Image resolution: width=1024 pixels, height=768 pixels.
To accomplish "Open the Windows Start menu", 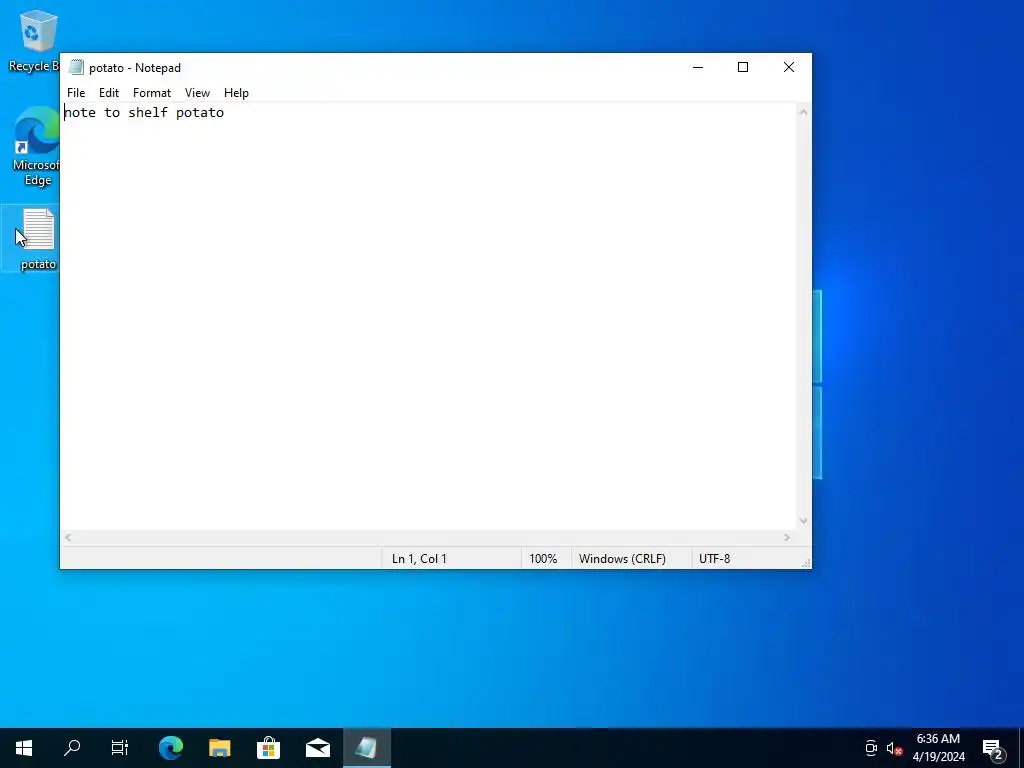I will click(24, 748).
